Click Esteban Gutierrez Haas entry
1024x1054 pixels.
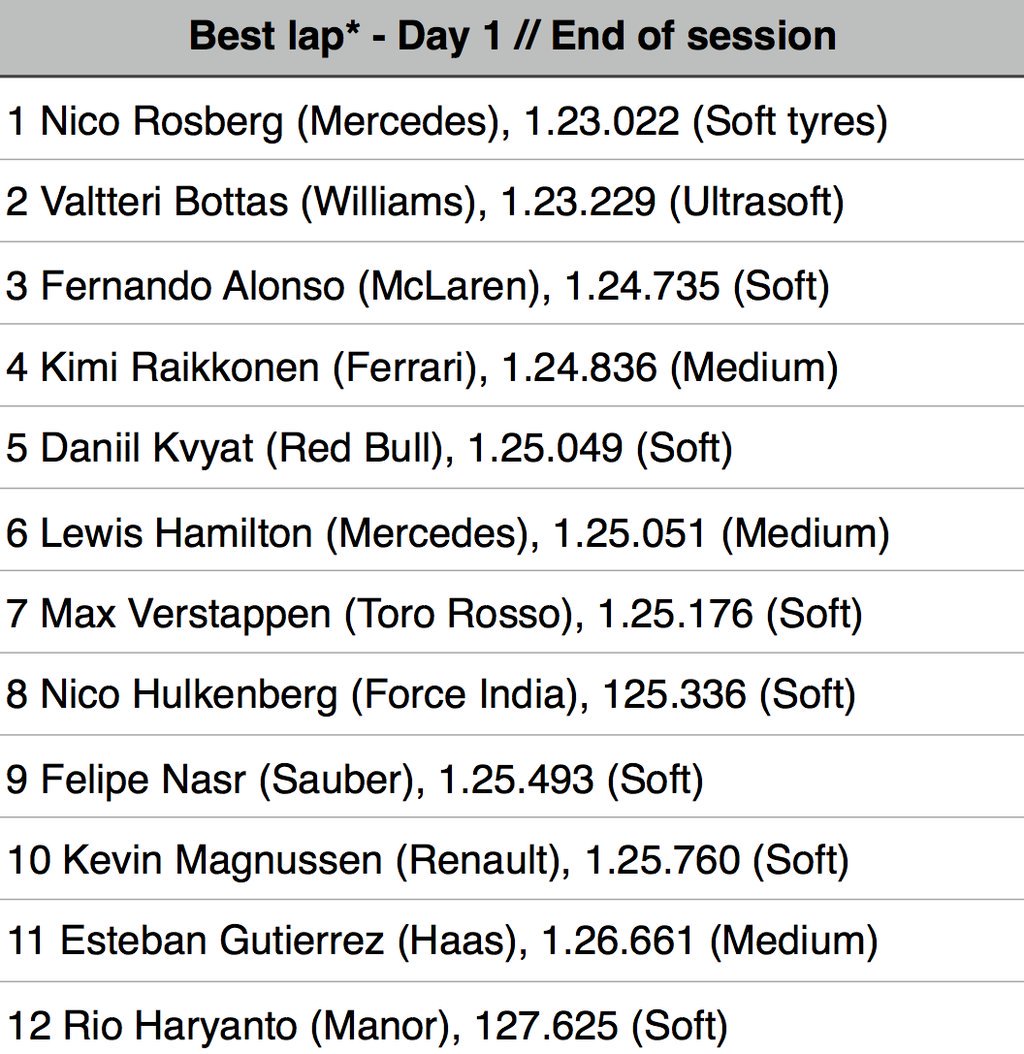[x=512, y=941]
